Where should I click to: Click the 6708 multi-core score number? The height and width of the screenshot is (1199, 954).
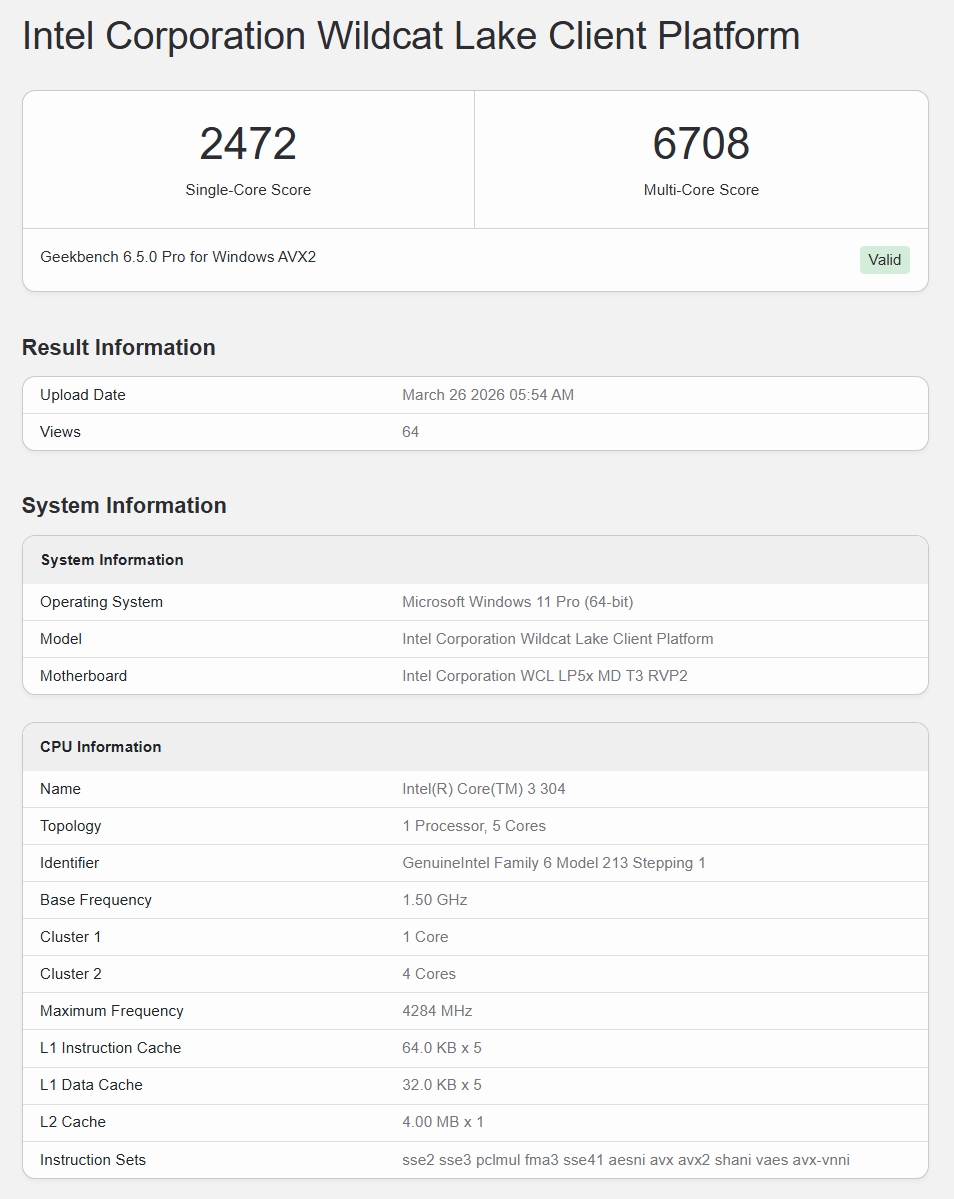pos(701,144)
